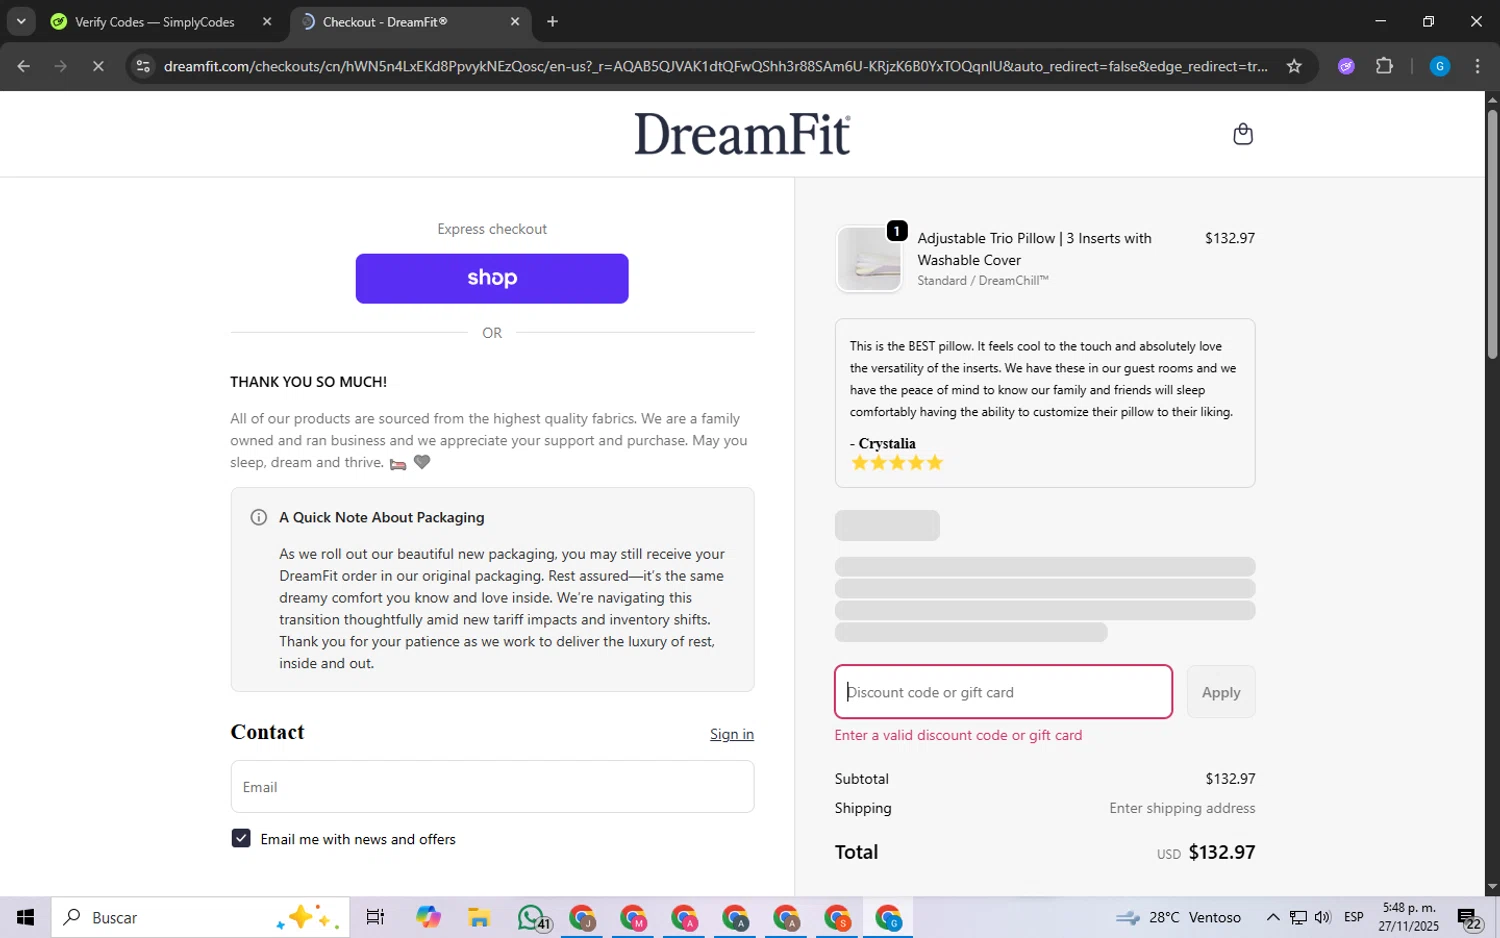This screenshot has width=1500, height=938.
Task: Click the DreamFit logo
Action: (742, 134)
